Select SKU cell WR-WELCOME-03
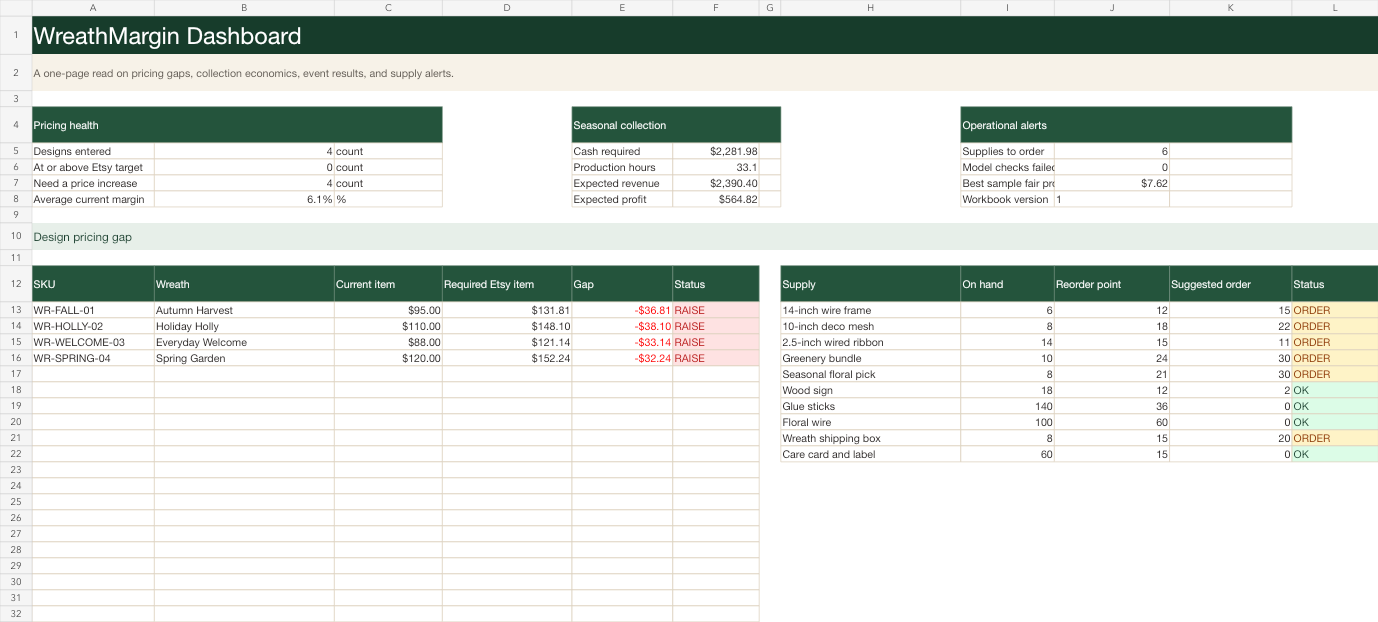 click(x=93, y=342)
